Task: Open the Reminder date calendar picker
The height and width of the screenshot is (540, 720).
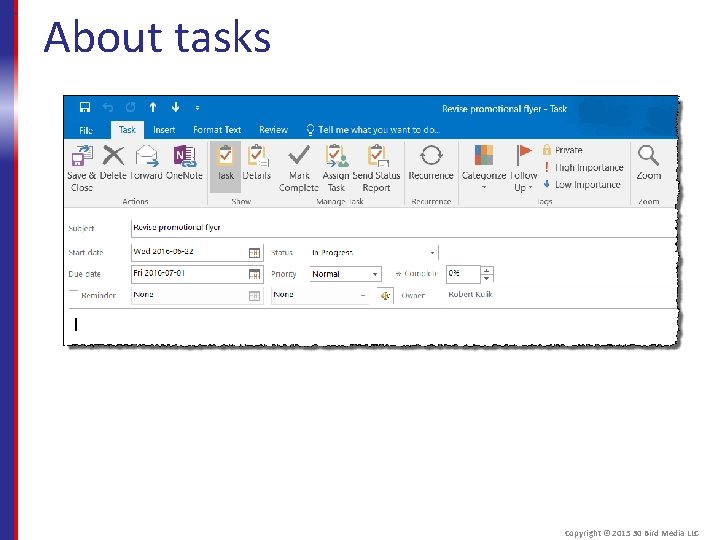Action: [x=254, y=296]
